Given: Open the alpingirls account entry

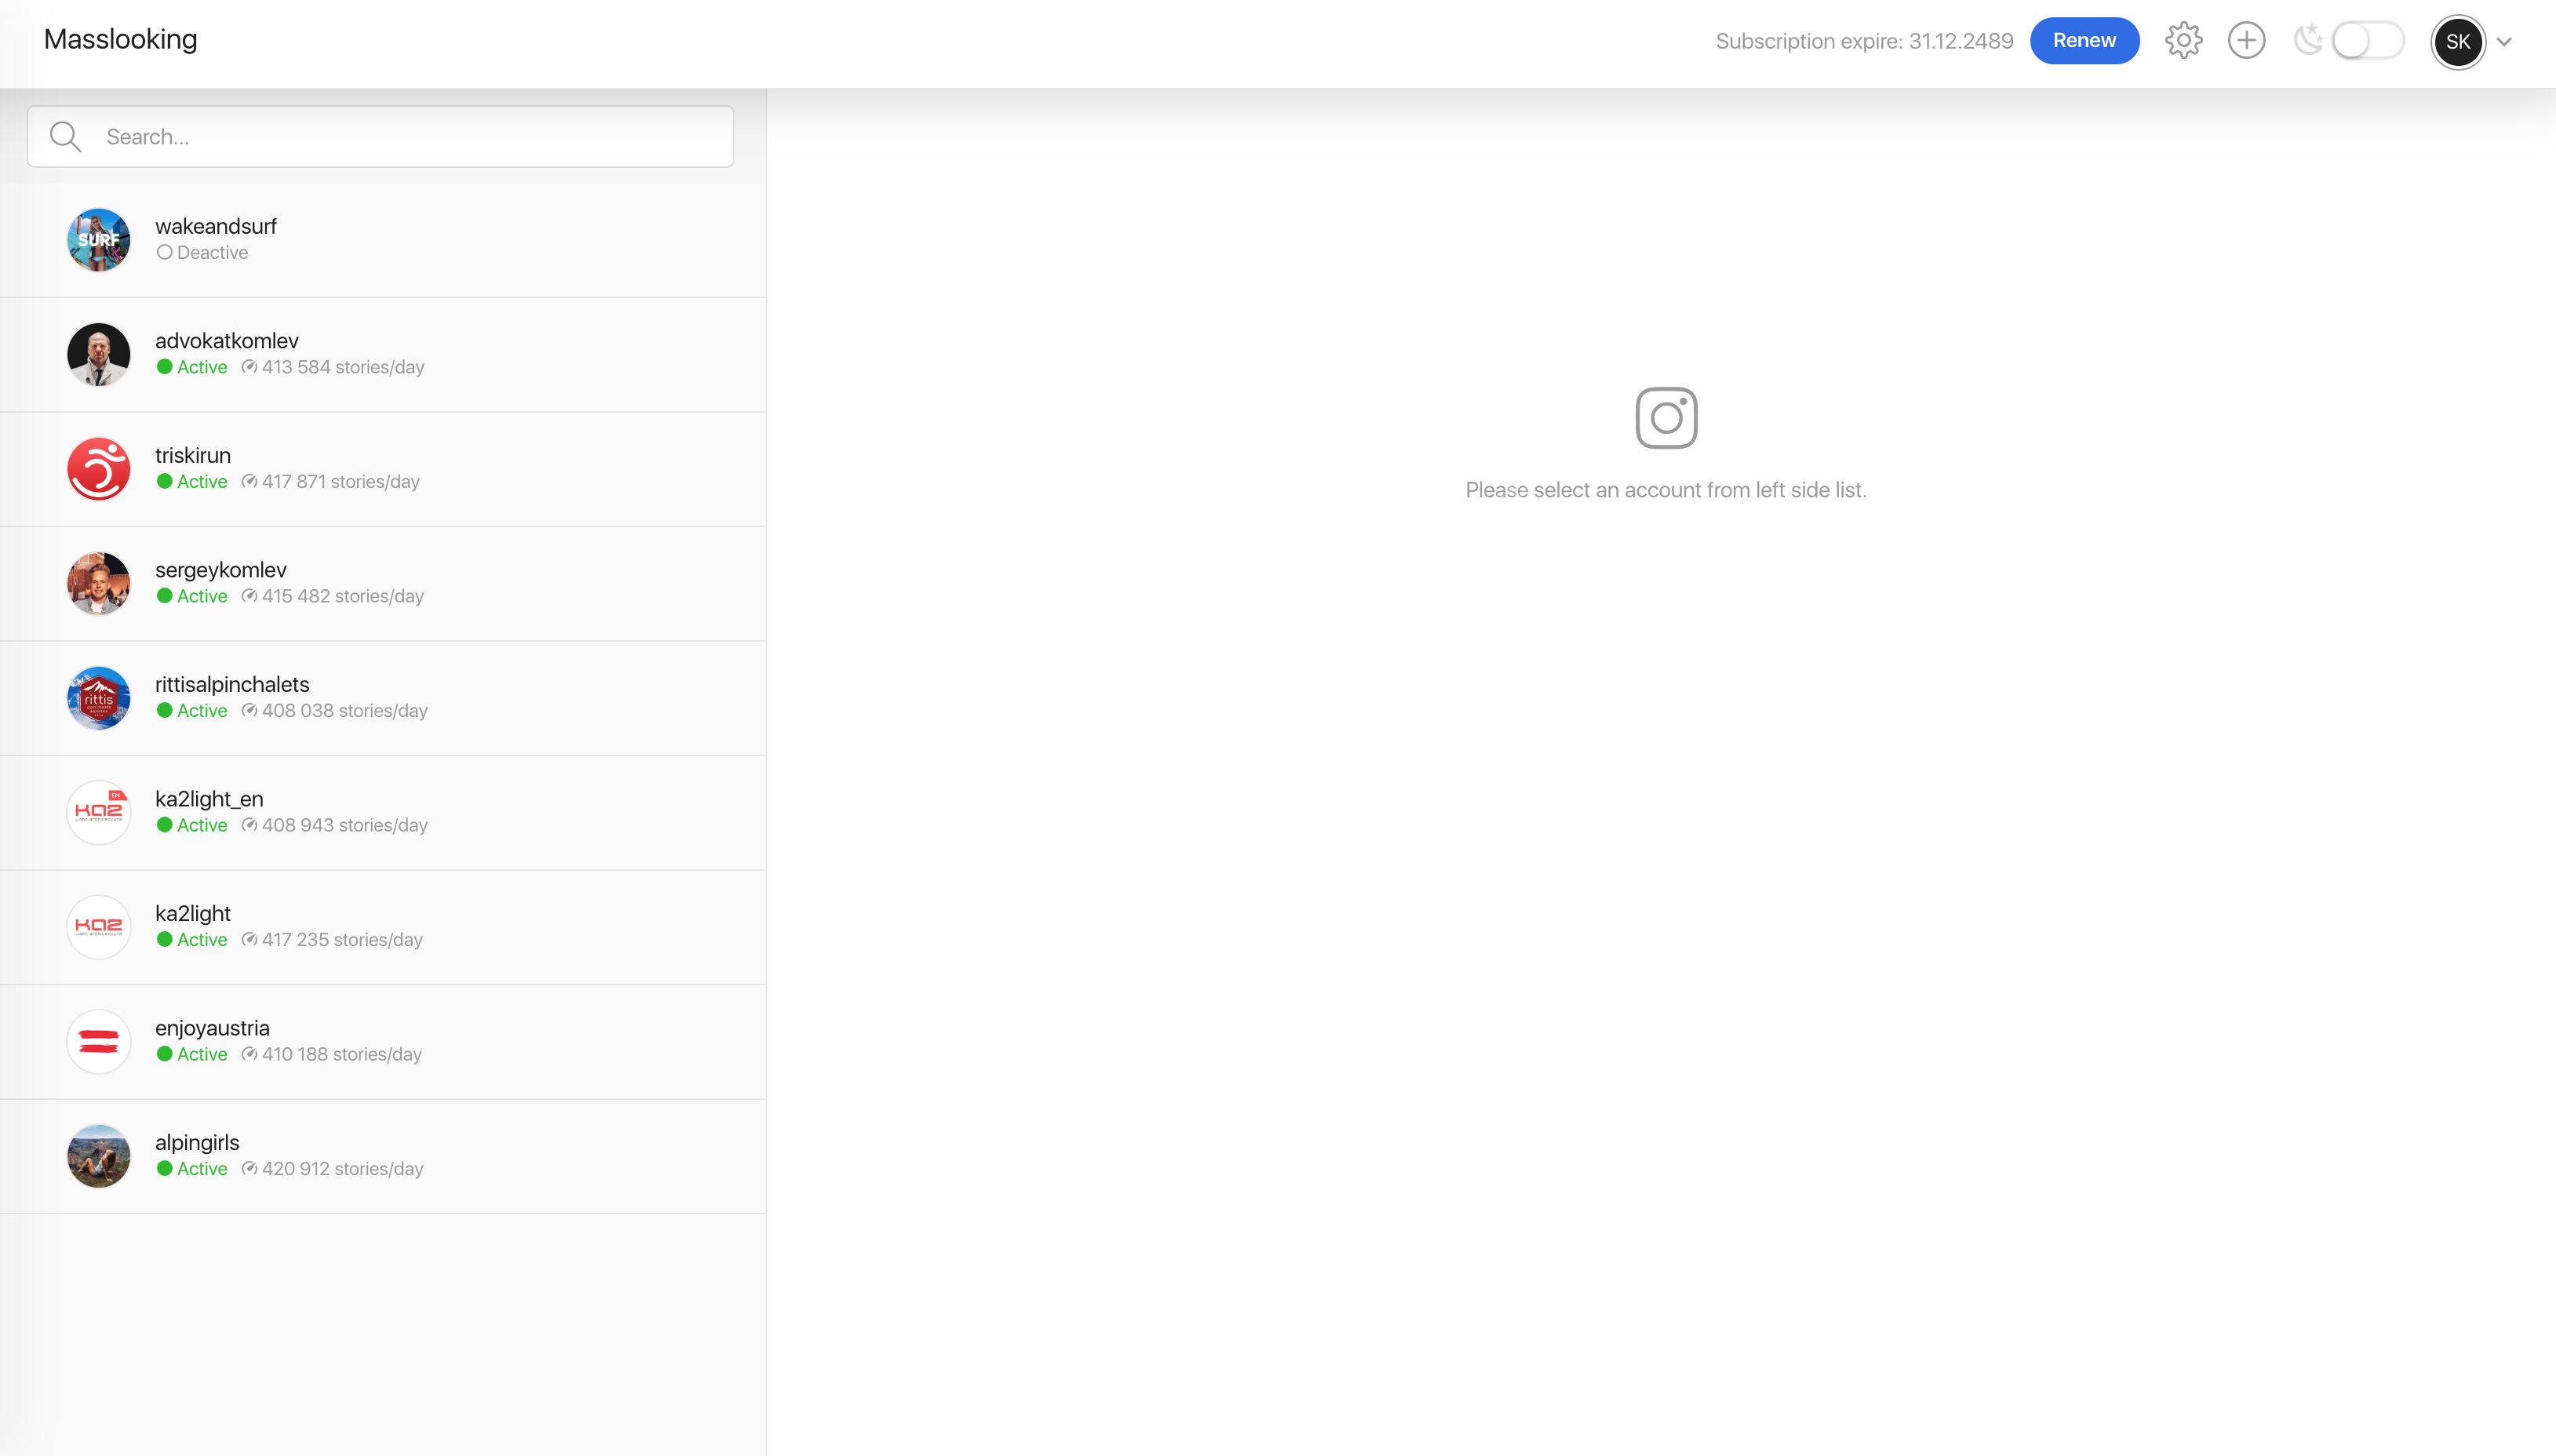Looking at the screenshot, I should click(x=383, y=1156).
